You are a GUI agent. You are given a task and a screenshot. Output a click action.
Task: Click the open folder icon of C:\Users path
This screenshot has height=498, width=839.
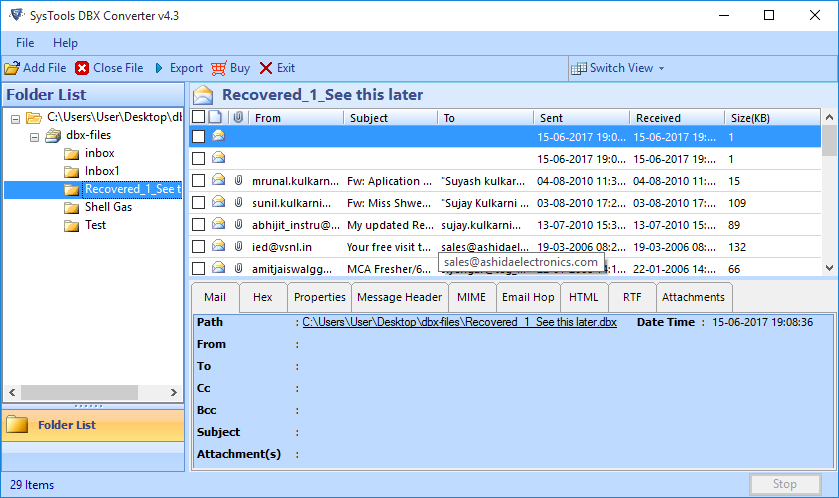coord(34,118)
